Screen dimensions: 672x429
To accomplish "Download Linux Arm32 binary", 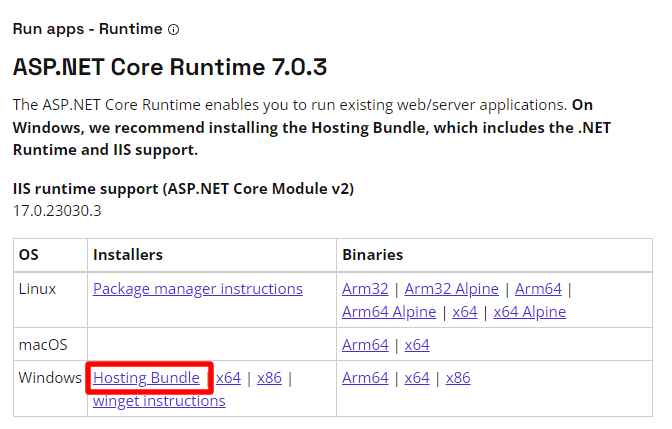I will tap(365, 289).
